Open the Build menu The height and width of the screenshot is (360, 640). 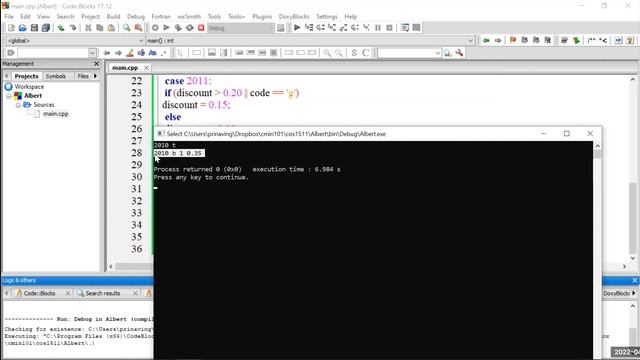point(113,16)
